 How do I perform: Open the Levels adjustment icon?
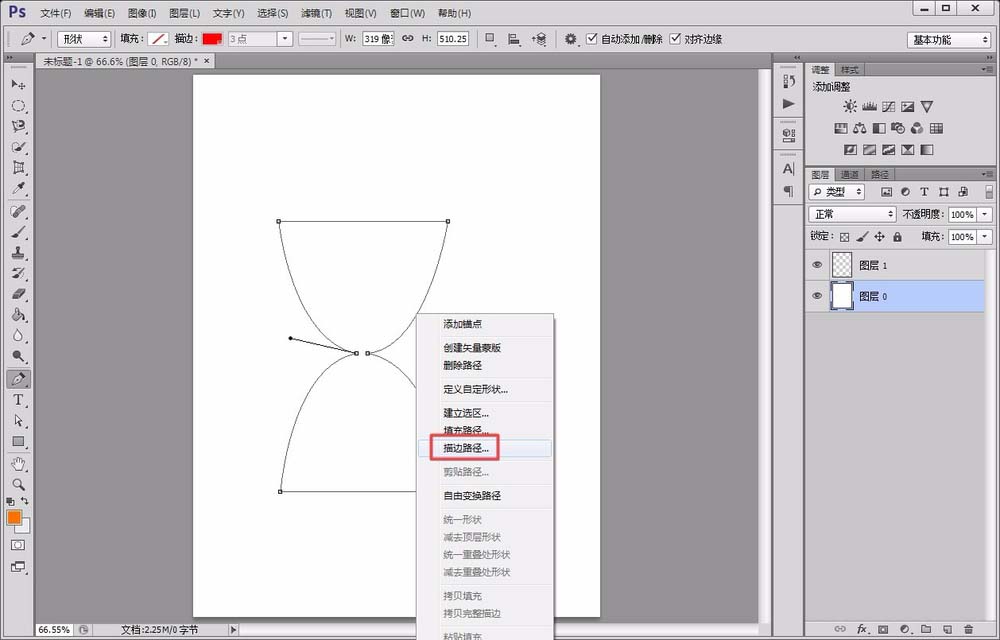point(869,106)
